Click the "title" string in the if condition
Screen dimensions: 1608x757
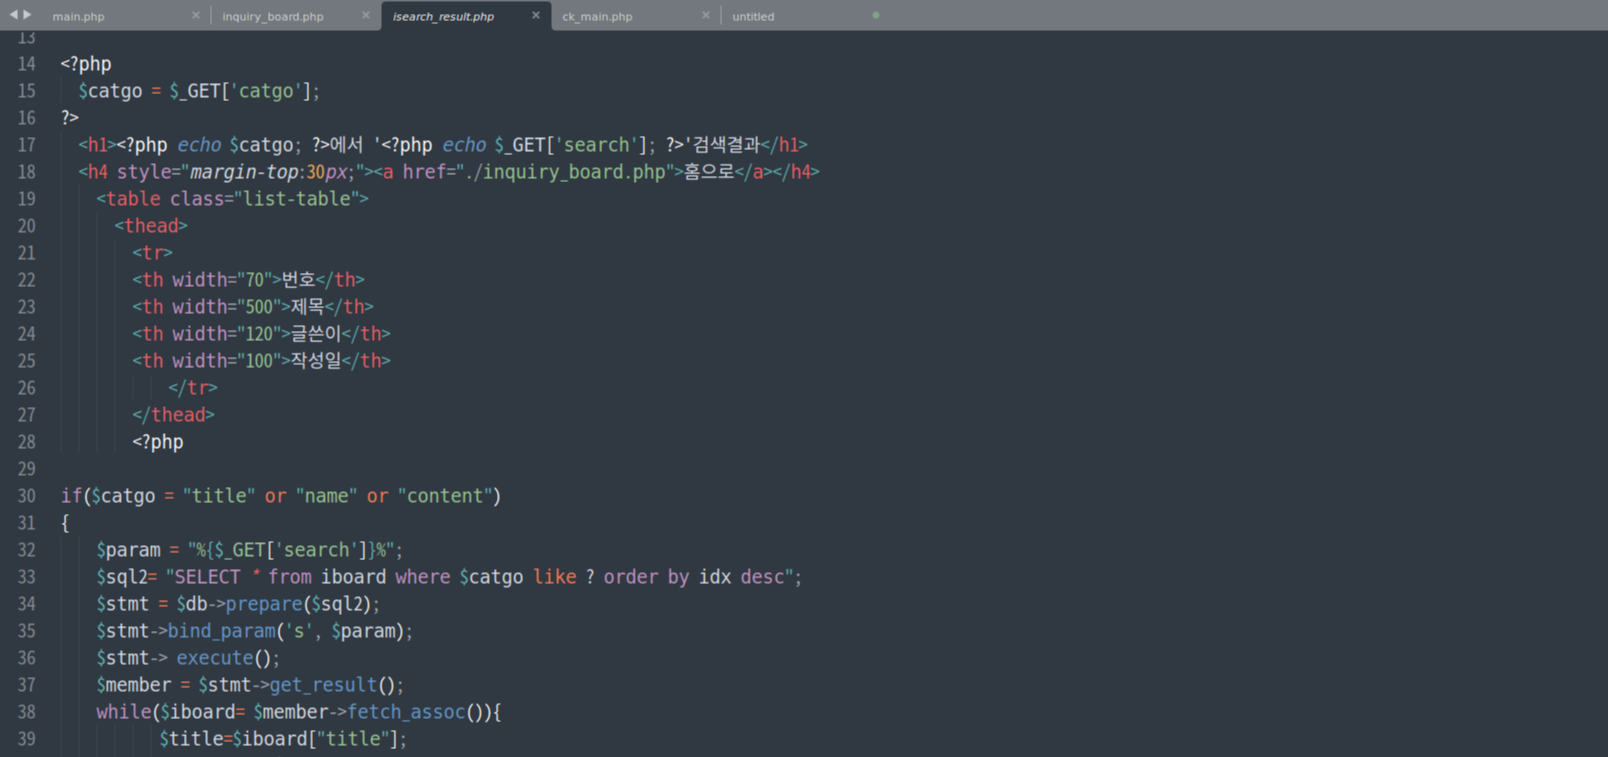point(219,496)
